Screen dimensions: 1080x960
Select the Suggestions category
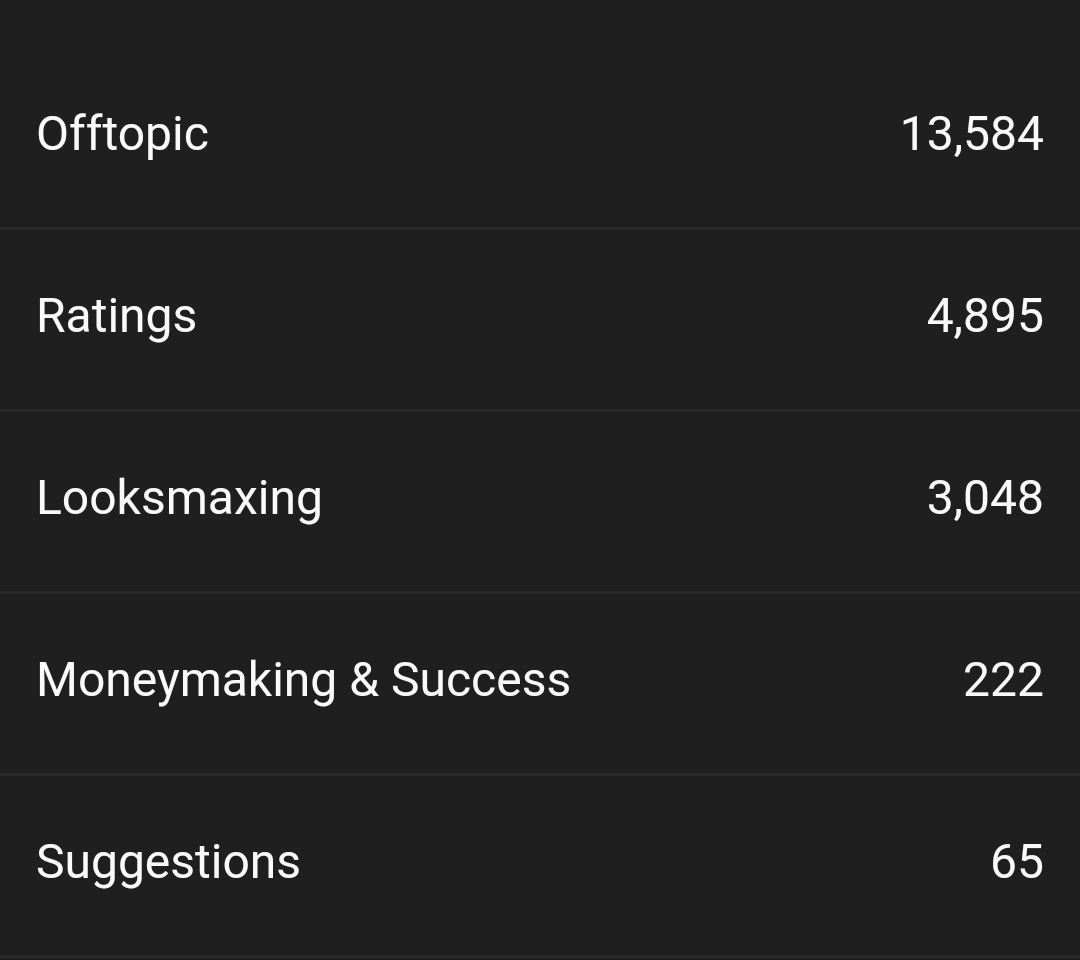pos(168,862)
